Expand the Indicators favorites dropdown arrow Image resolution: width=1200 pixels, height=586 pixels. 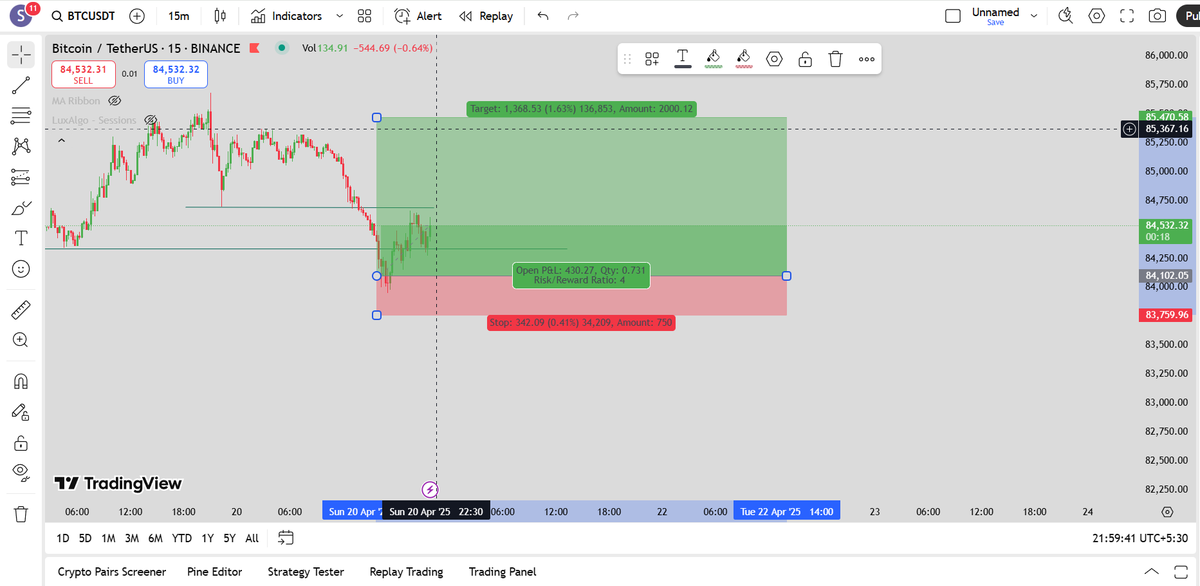tap(340, 16)
